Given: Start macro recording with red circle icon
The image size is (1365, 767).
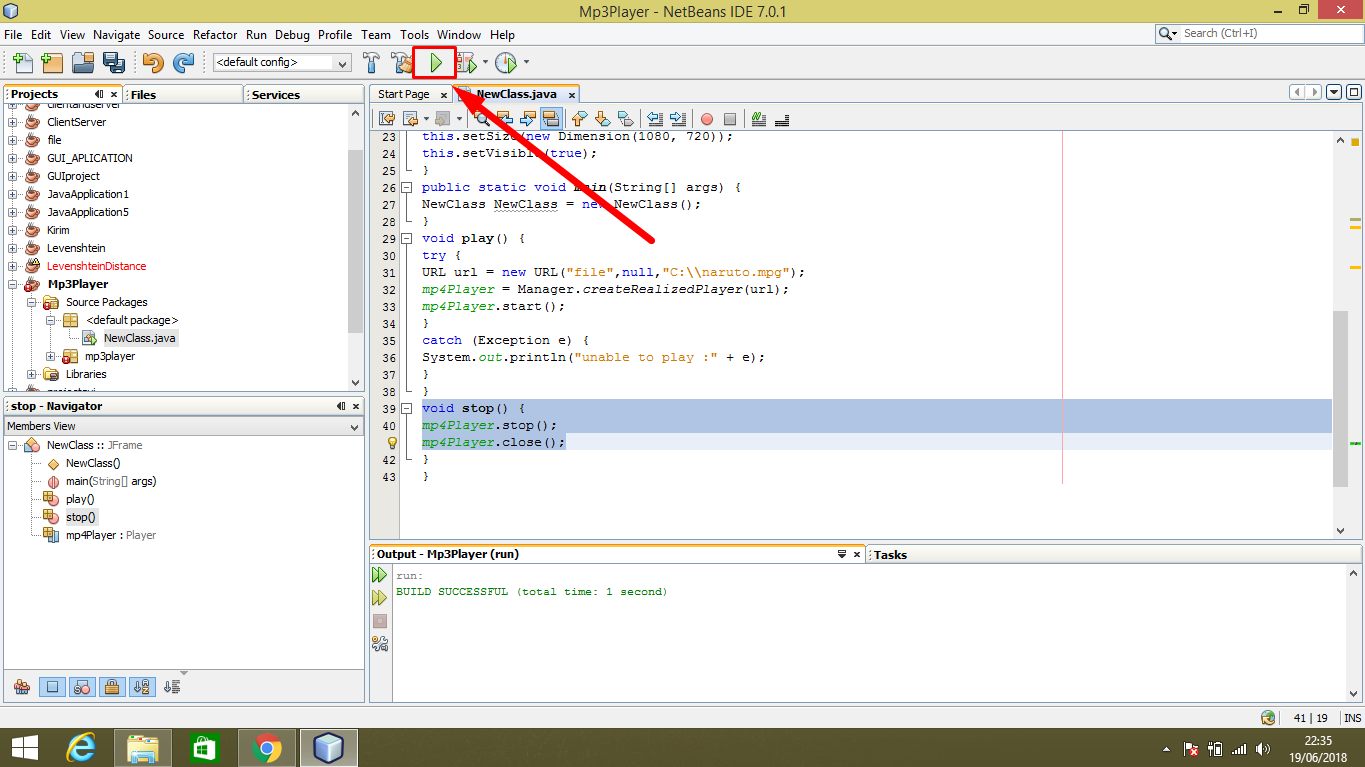Looking at the screenshot, I should (x=706, y=119).
